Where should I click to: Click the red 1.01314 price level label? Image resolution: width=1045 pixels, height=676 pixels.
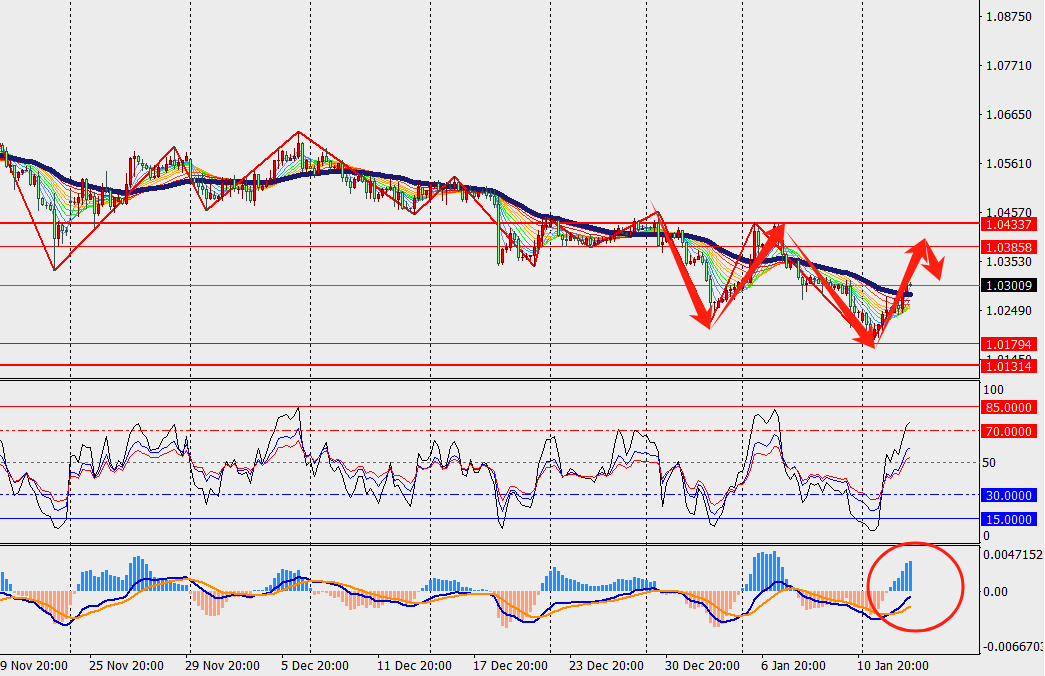coord(1009,366)
